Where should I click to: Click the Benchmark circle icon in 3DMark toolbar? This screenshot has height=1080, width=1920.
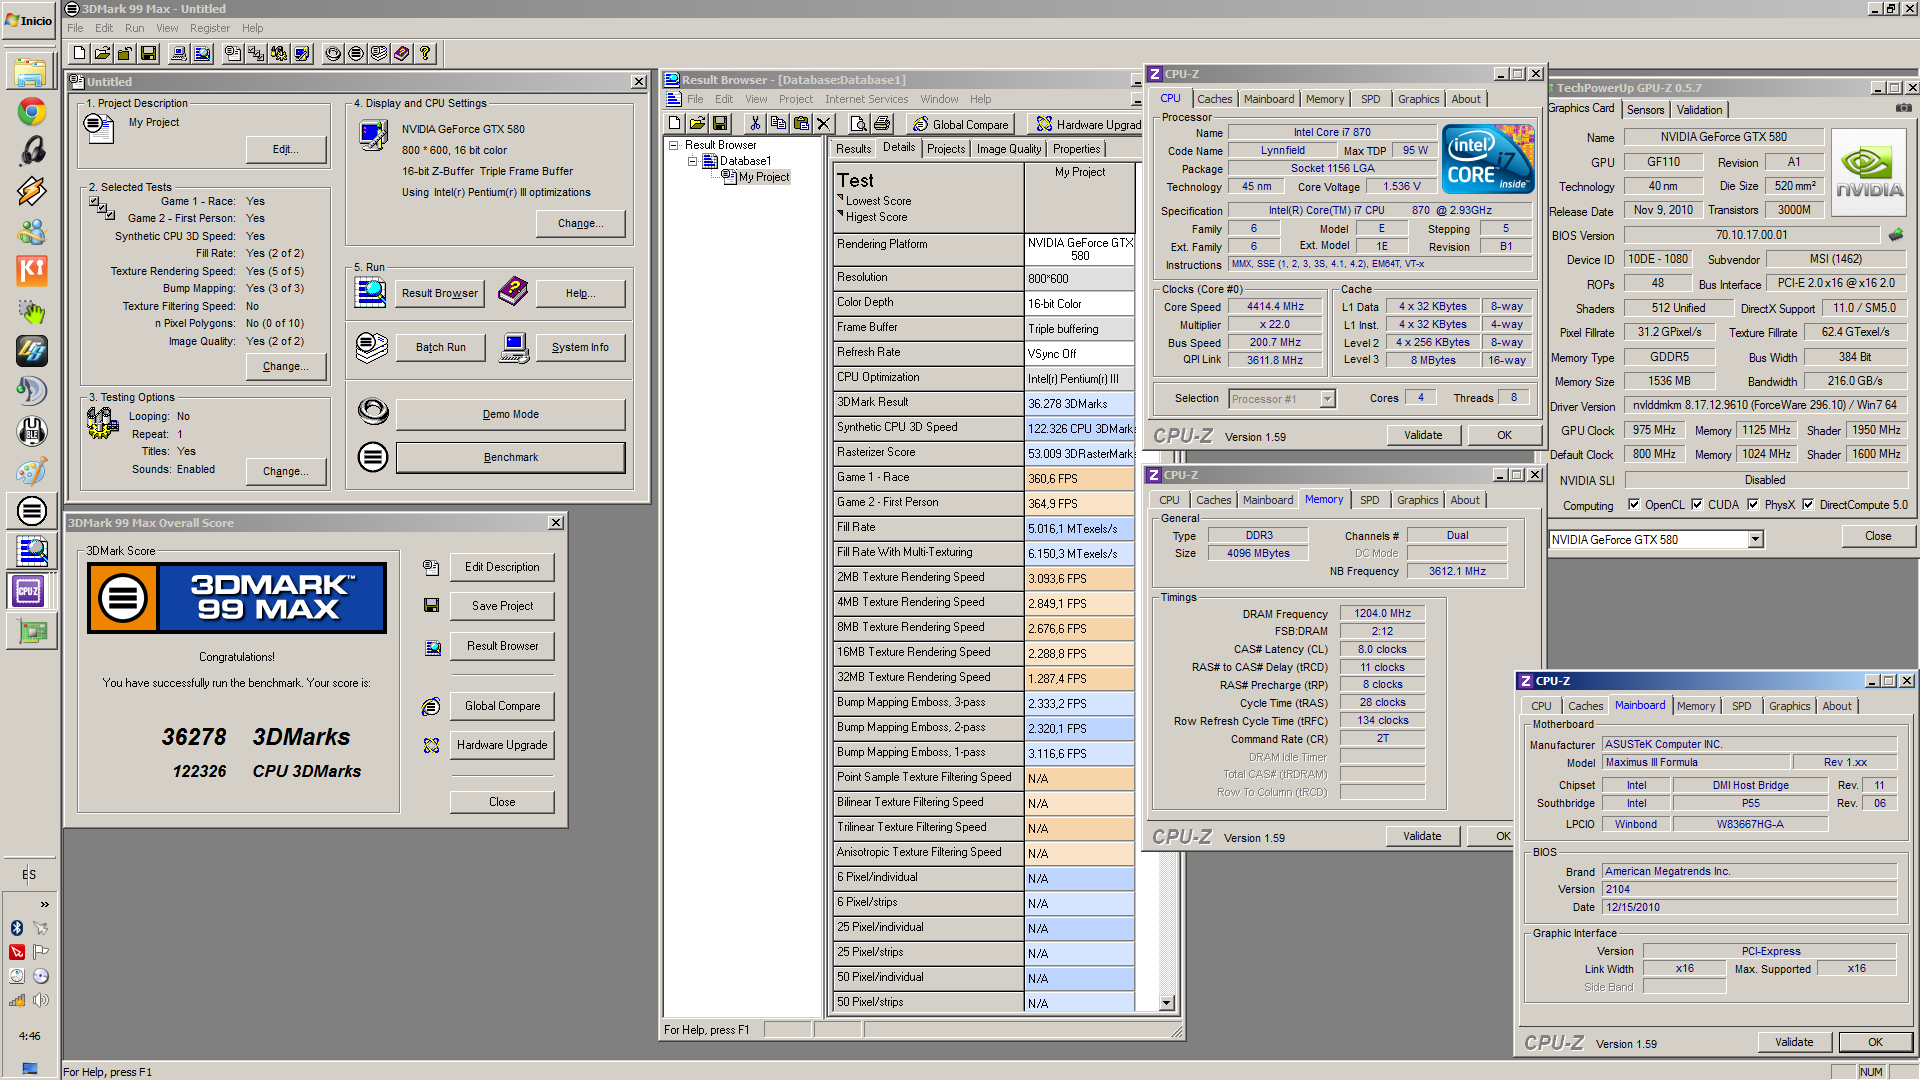[x=356, y=53]
